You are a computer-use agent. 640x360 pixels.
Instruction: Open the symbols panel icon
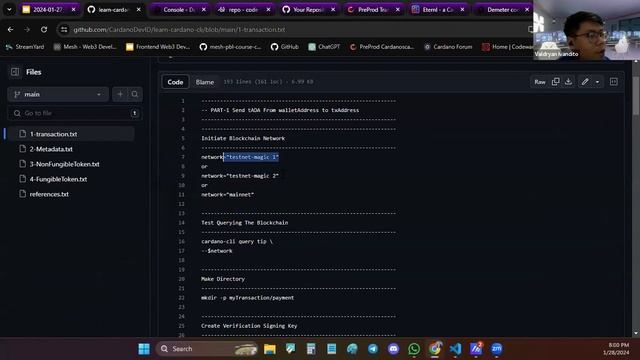[613, 82]
